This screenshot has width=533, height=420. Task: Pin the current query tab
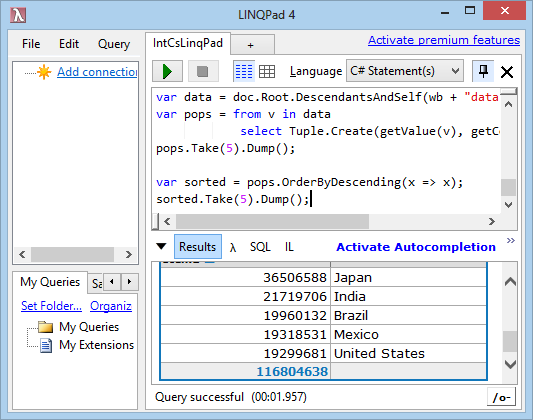click(x=483, y=71)
